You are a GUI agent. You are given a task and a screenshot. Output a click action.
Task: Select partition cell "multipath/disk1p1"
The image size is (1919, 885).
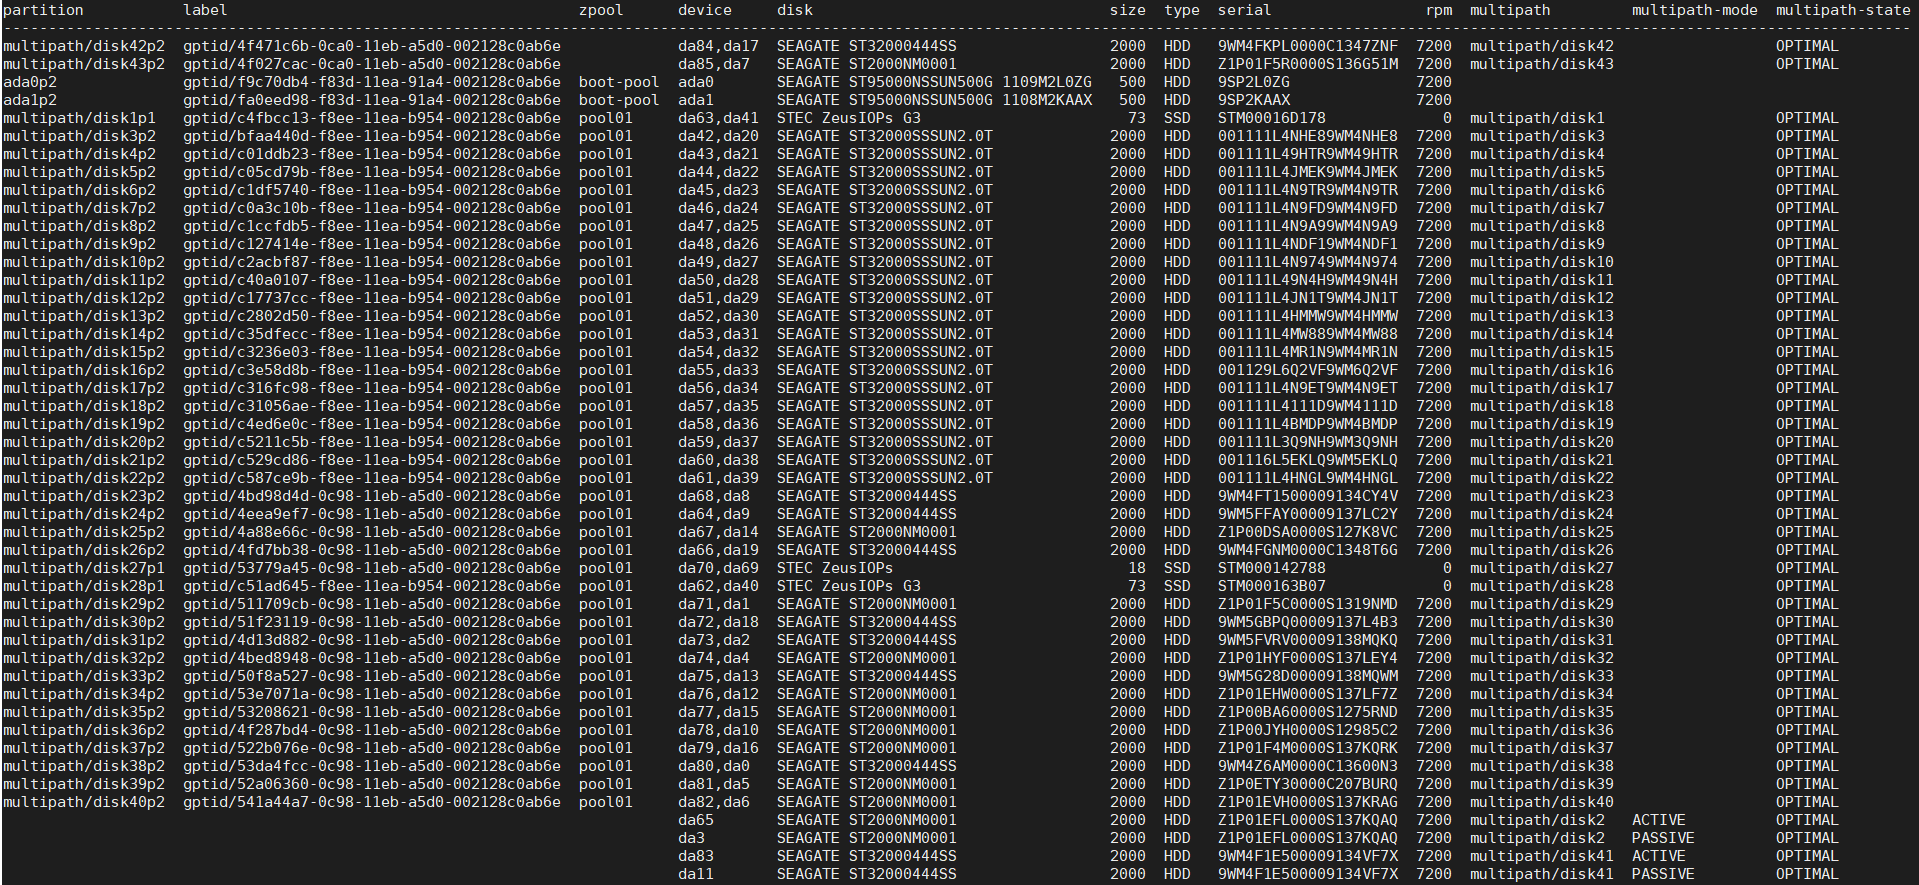coord(79,118)
